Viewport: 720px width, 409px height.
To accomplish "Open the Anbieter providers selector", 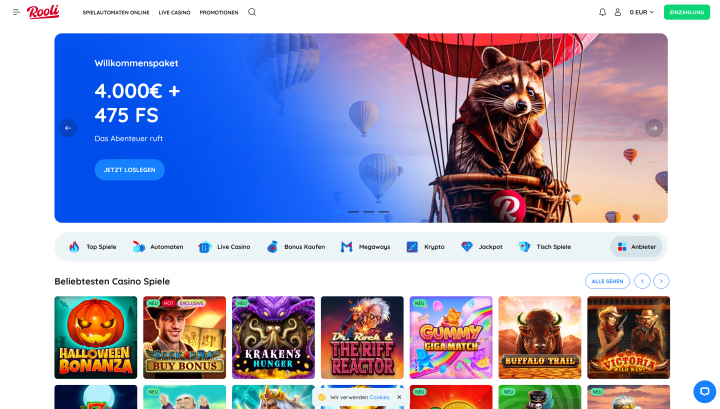I will 636,247.
